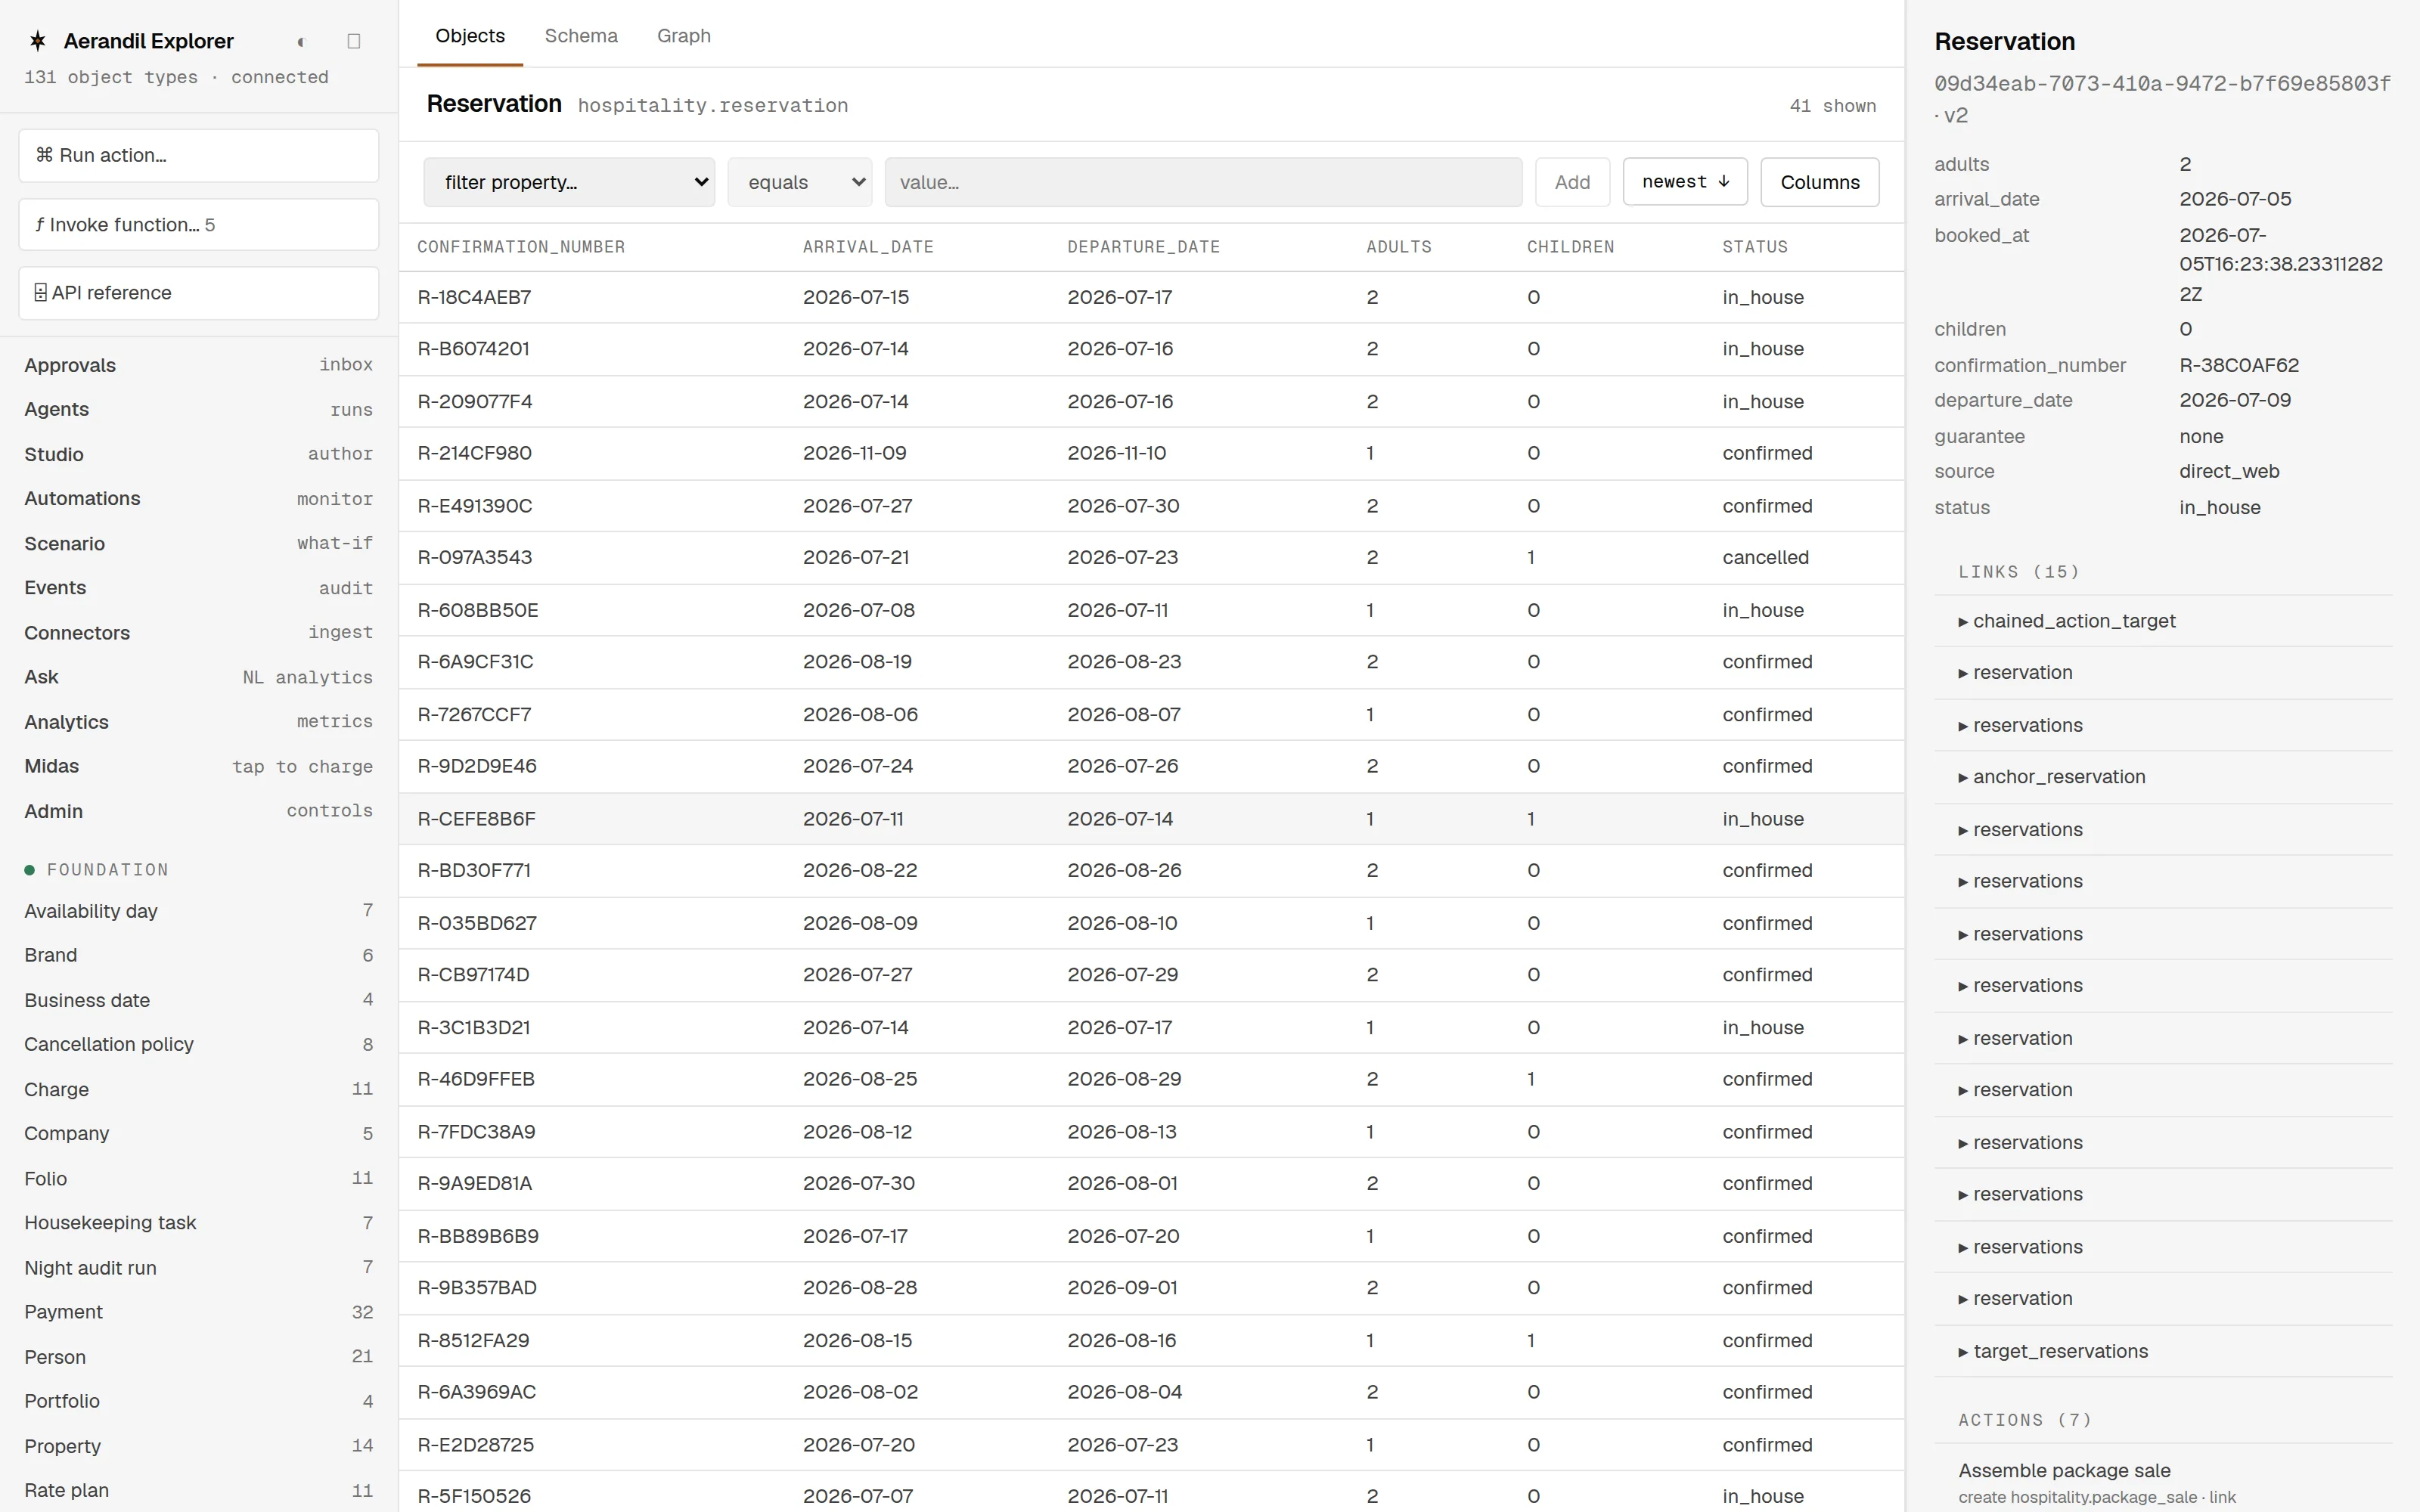Open the Cancellation policy object type
2420x1512 pixels.
[199, 1044]
